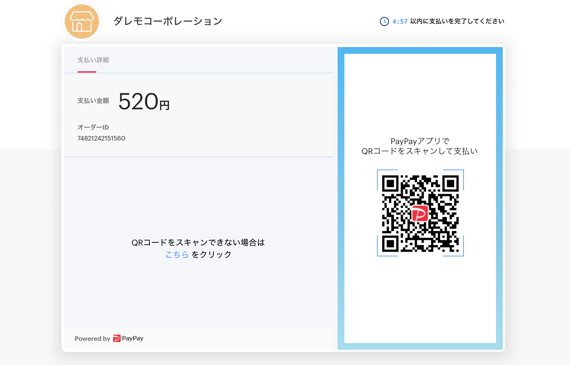Click the オーダーID label
This screenshot has height=365, width=570.
click(x=93, y=127)
